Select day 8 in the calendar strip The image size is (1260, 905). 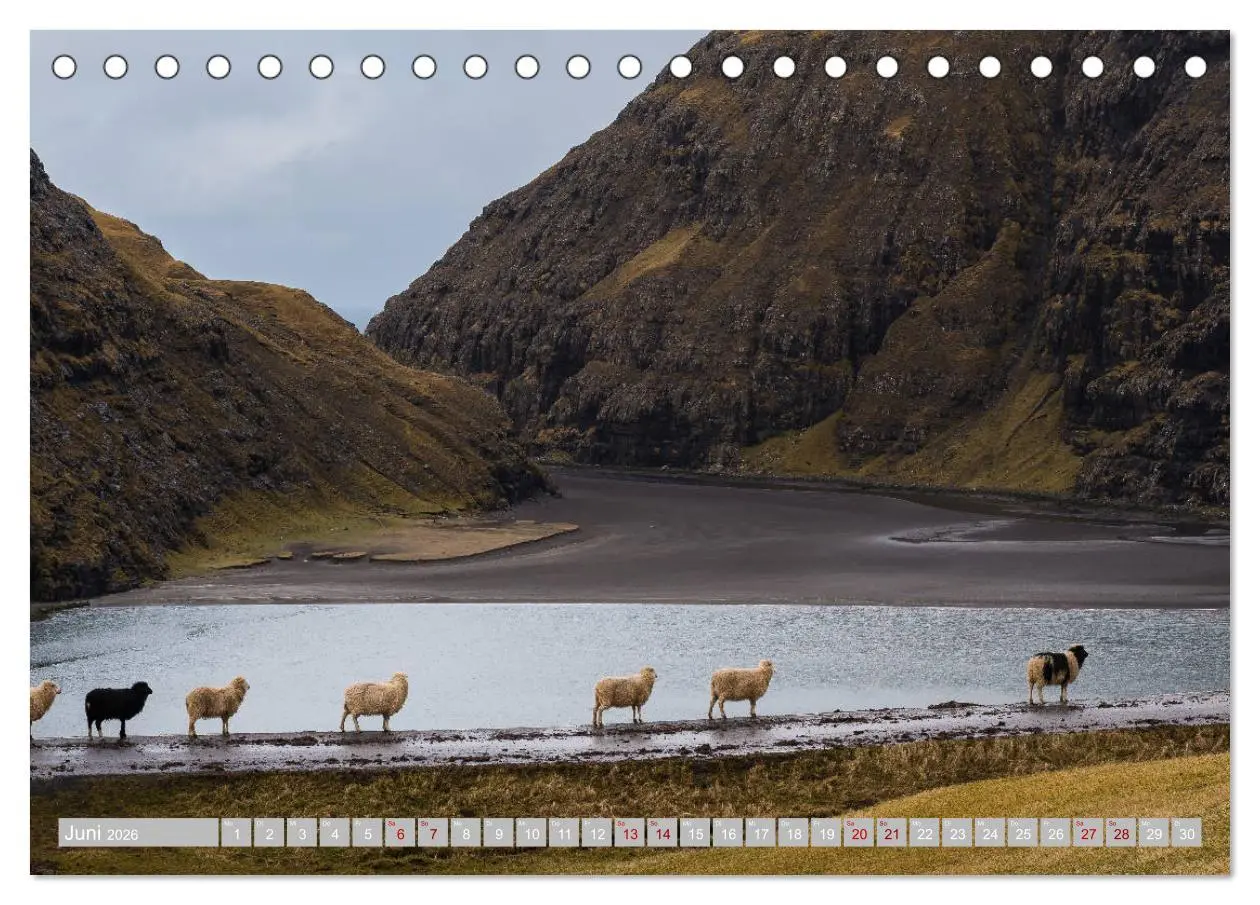pos(465,833)
